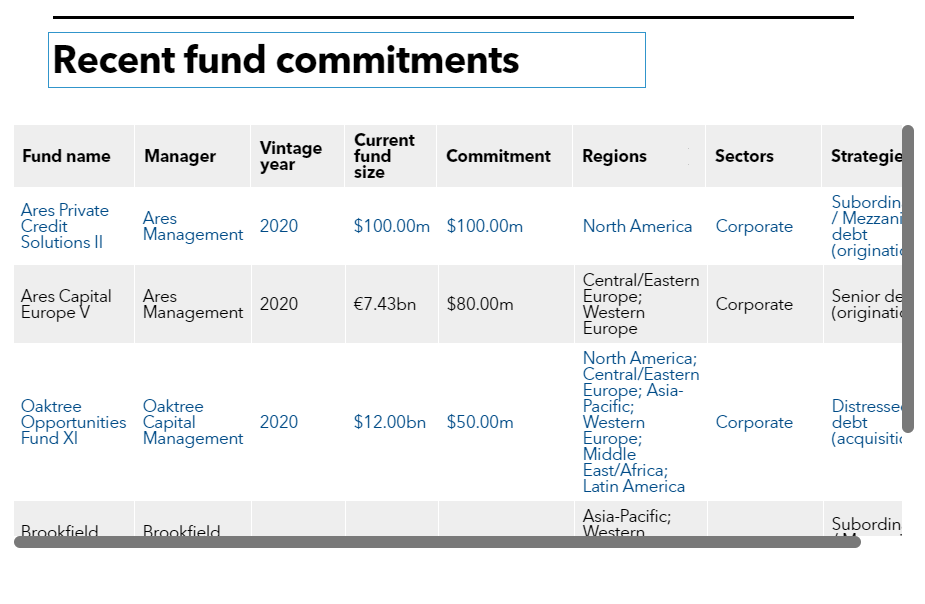
Task: Sort the table by the Commitment column
Action: point(498,156)
